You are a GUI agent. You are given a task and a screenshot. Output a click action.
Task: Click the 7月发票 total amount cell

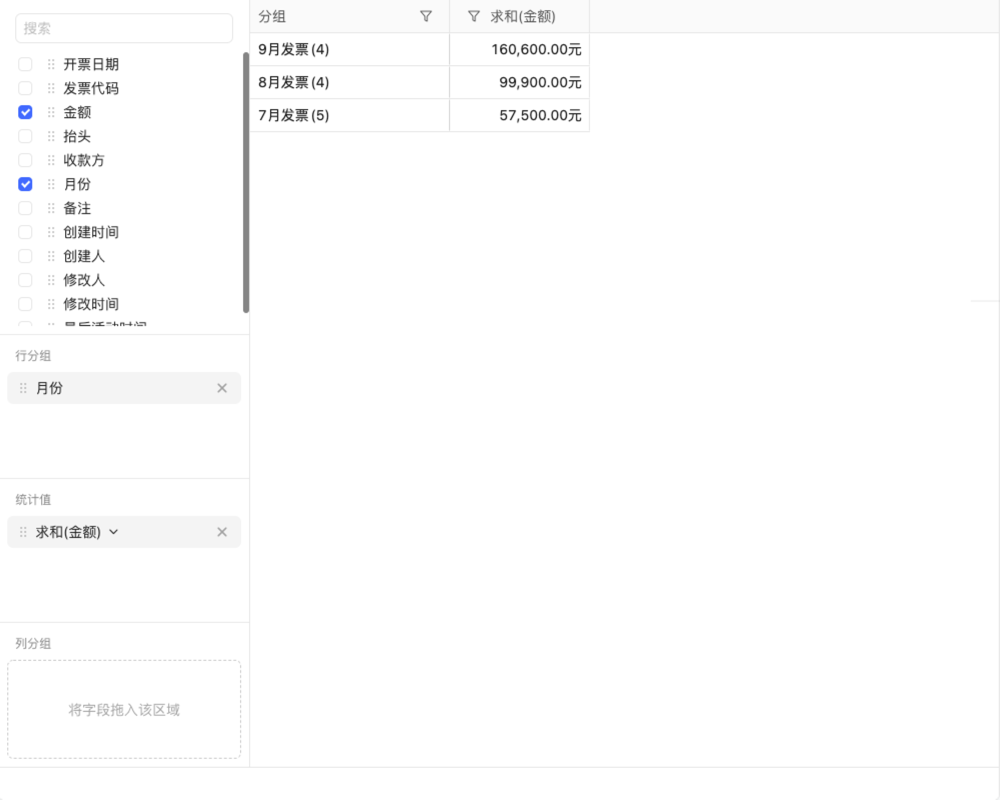(x=519, y=115)
